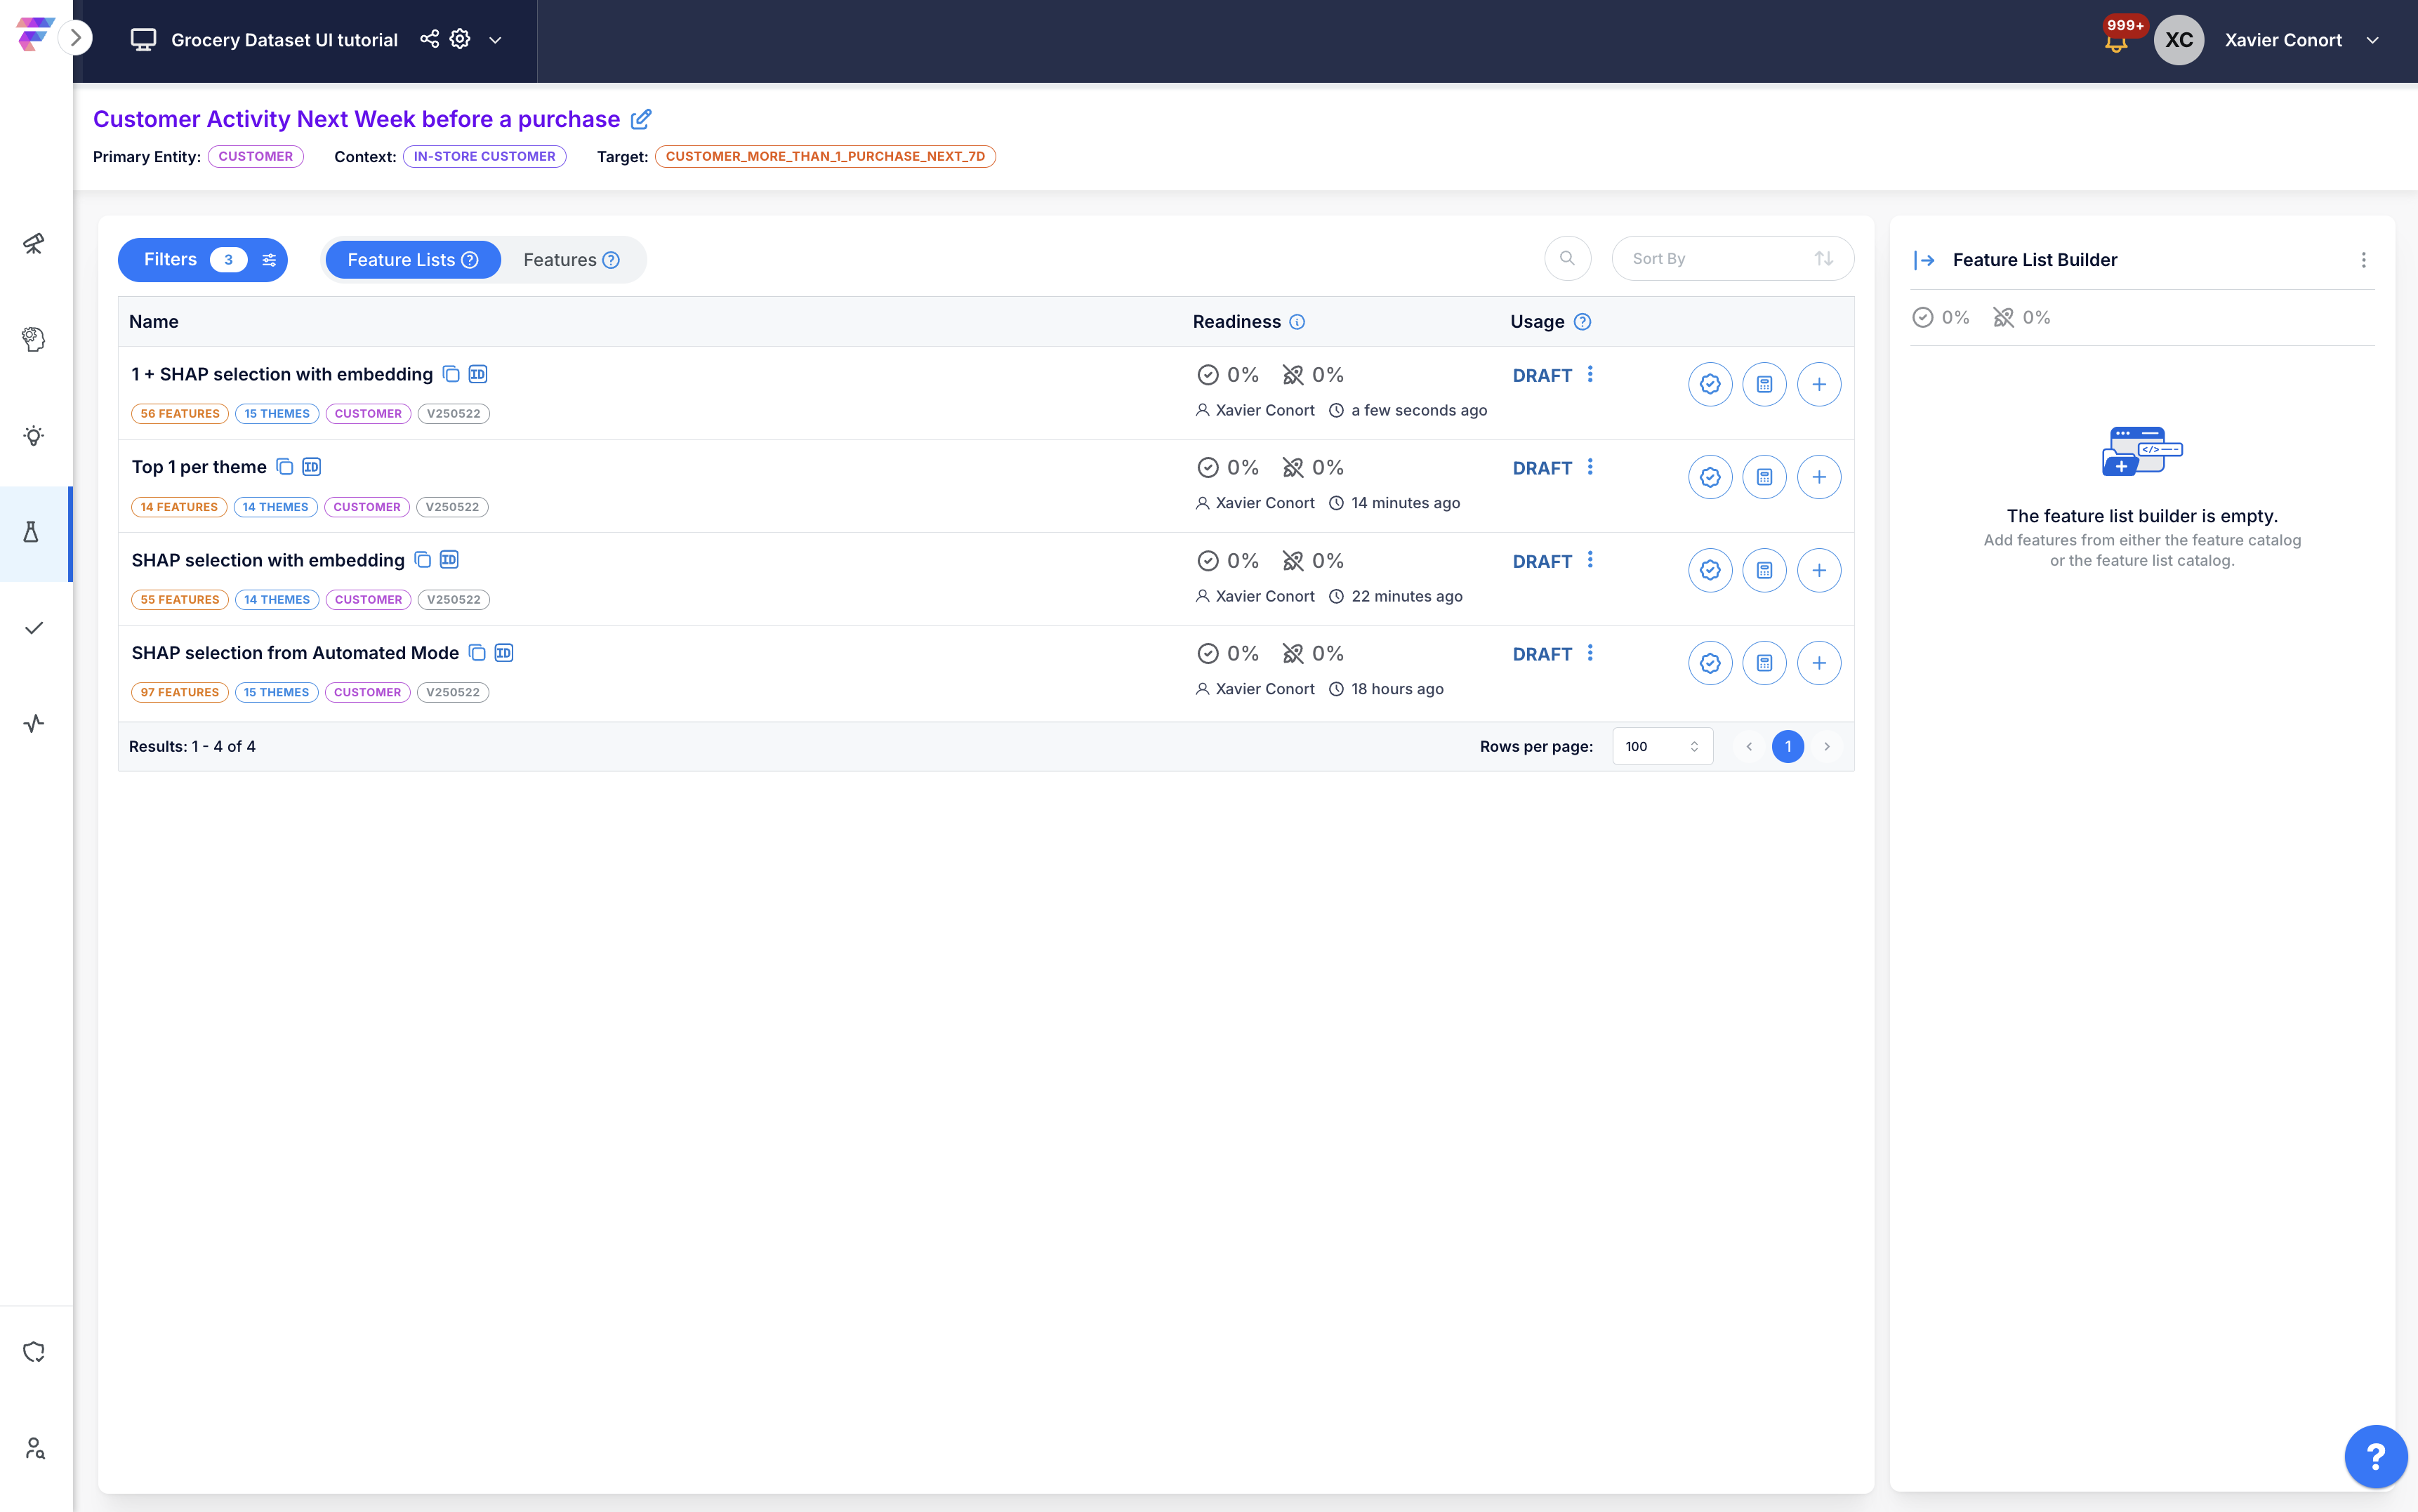Switch to the Features tab
This screenshot has width=2418, height=1512.
(571, 260)
